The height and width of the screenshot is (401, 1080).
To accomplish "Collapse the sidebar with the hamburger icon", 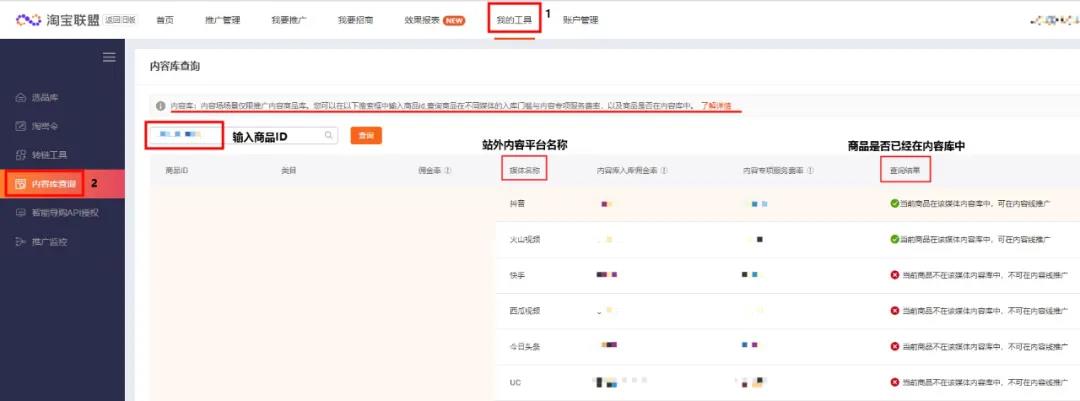I will point(109,57).
